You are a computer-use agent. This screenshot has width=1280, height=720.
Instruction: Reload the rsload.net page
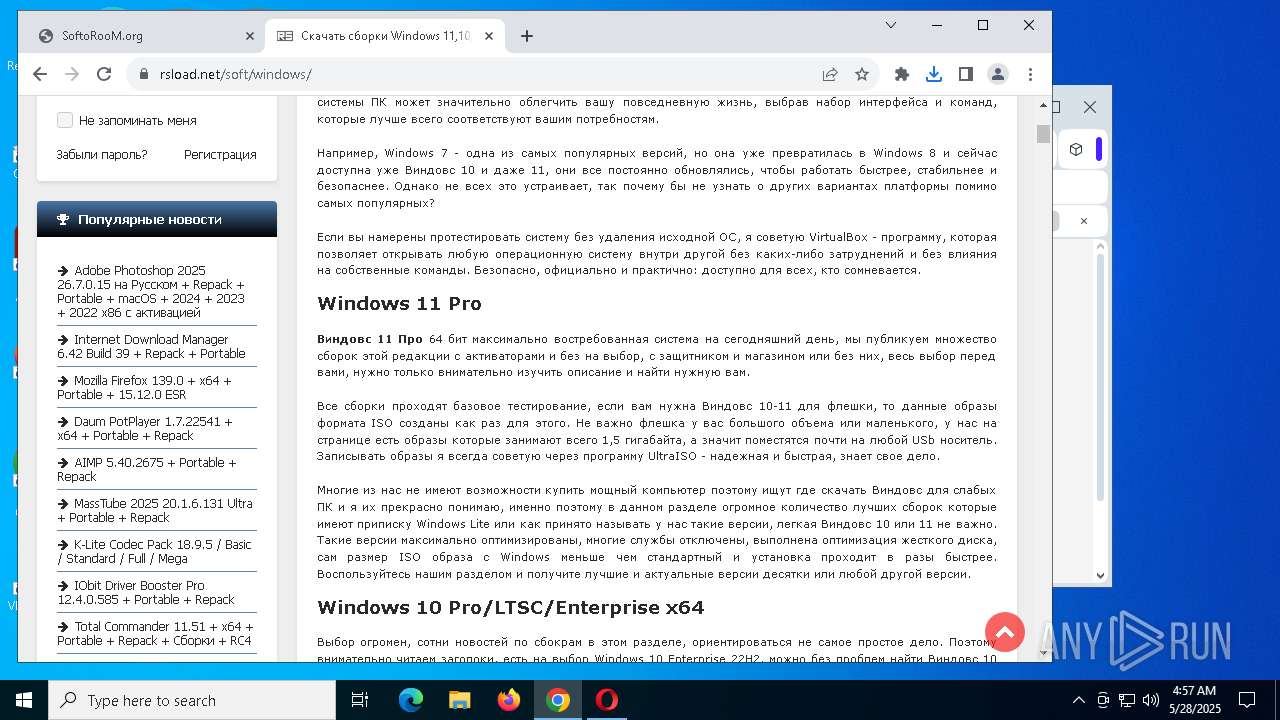(104, 74)
